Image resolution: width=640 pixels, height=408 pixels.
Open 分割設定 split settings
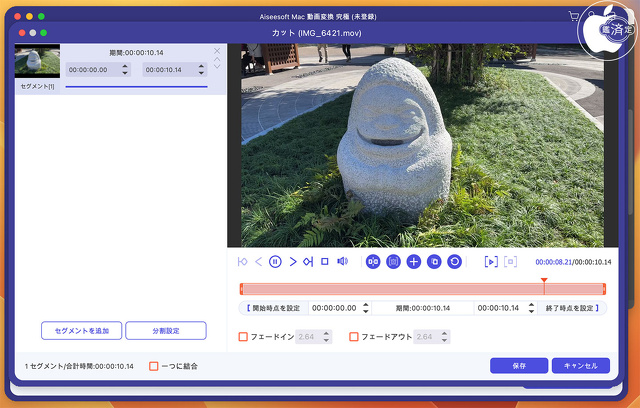[166, 330]
